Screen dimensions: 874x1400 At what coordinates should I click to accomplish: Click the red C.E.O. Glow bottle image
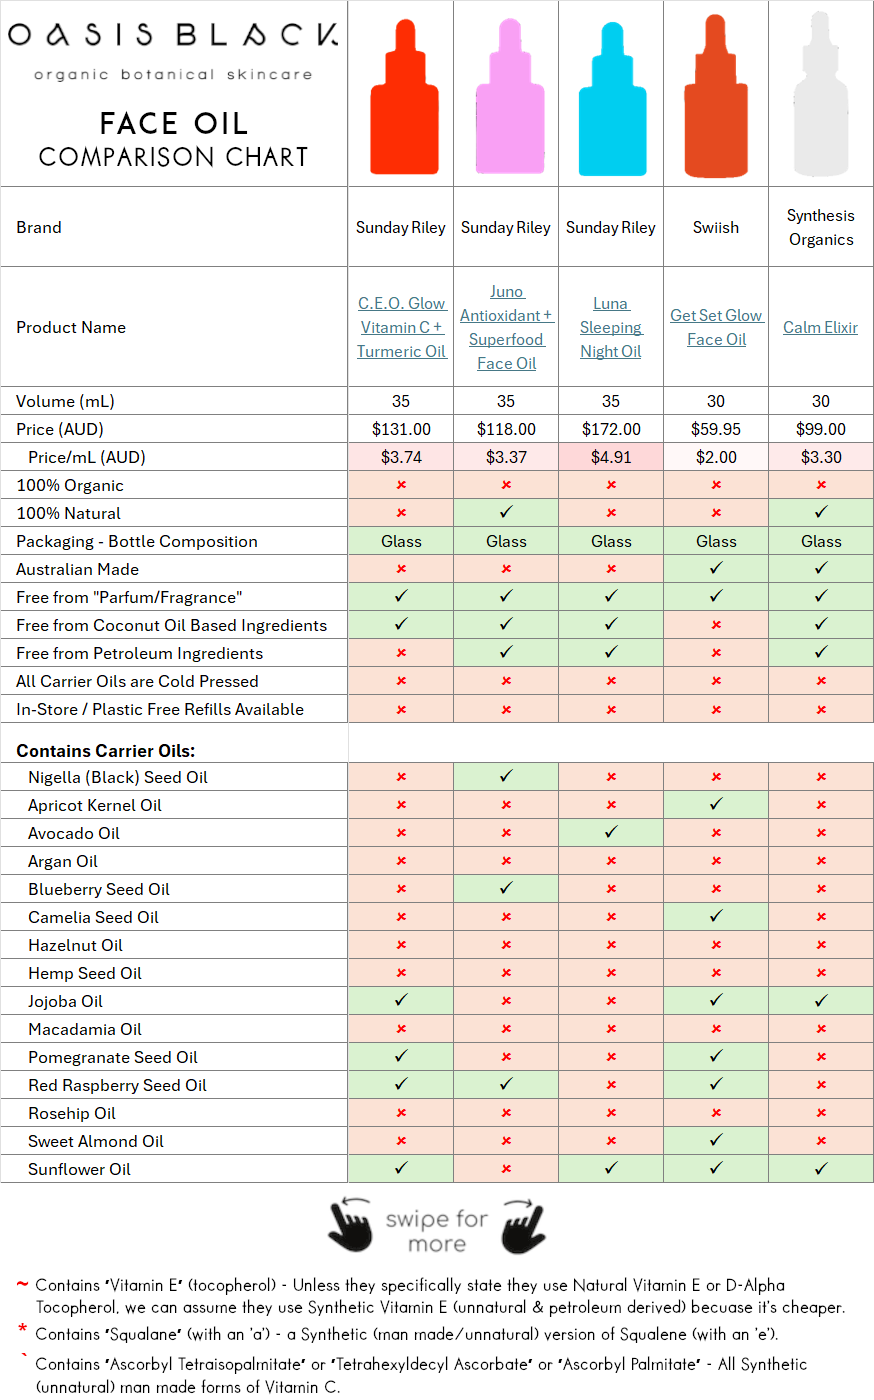click(x=404, y=96)
